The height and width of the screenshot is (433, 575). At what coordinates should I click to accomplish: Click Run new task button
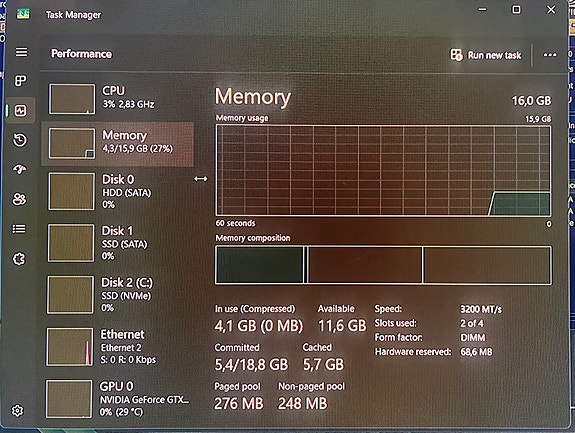[486, 55]
